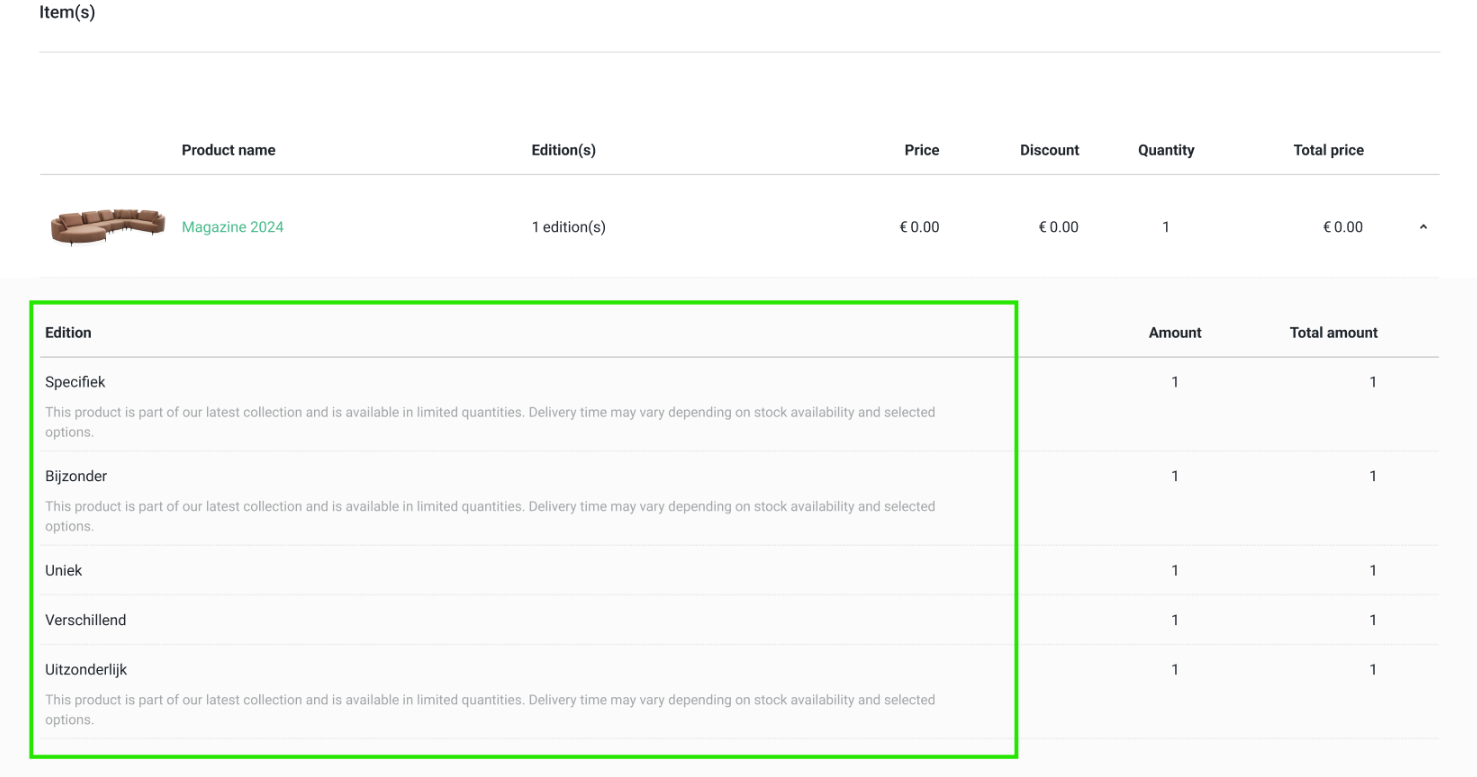Screen dimensions: 1477x777
Task: Select the Specifiek edition row
Action: click(x=75, y=382)
